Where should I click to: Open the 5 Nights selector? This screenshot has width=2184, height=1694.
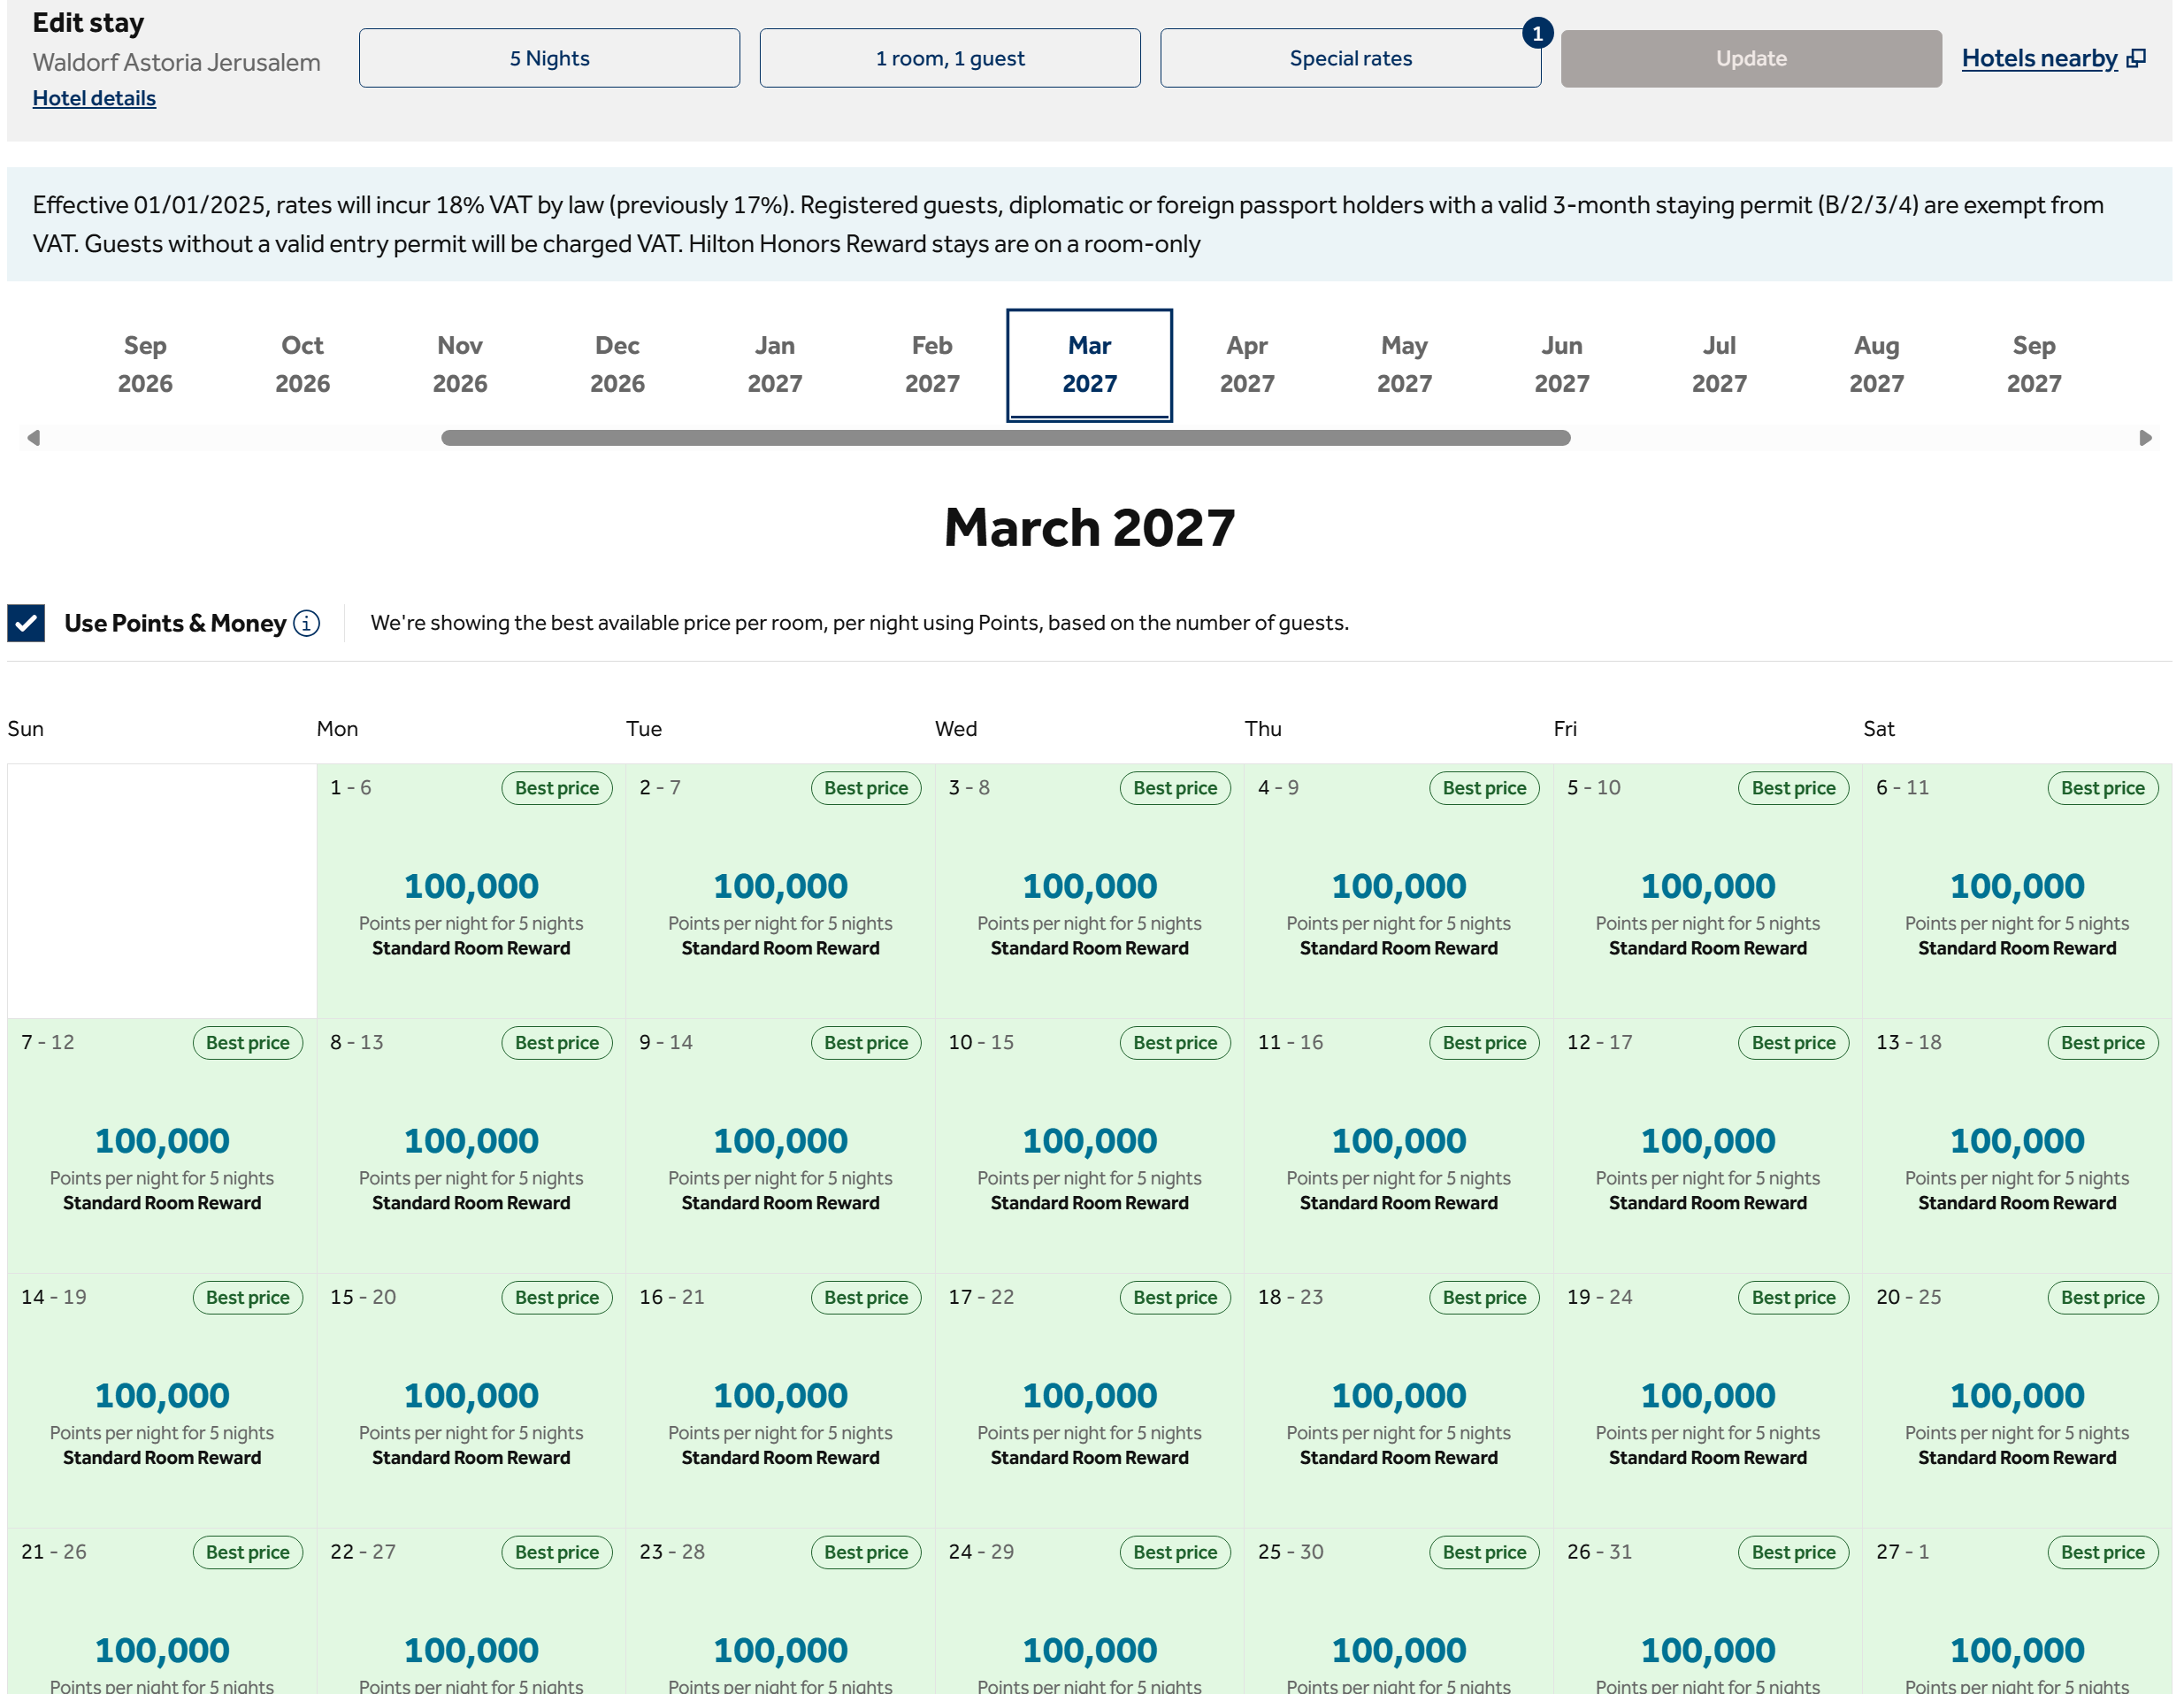549,58
